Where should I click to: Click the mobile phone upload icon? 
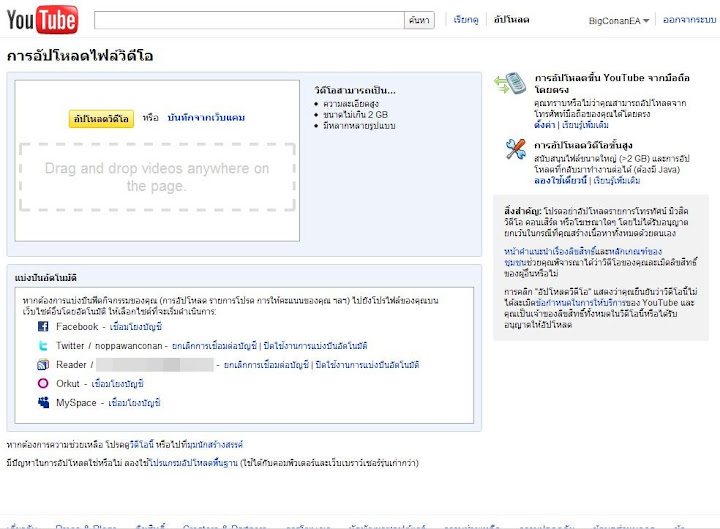[x=510, y=83]
